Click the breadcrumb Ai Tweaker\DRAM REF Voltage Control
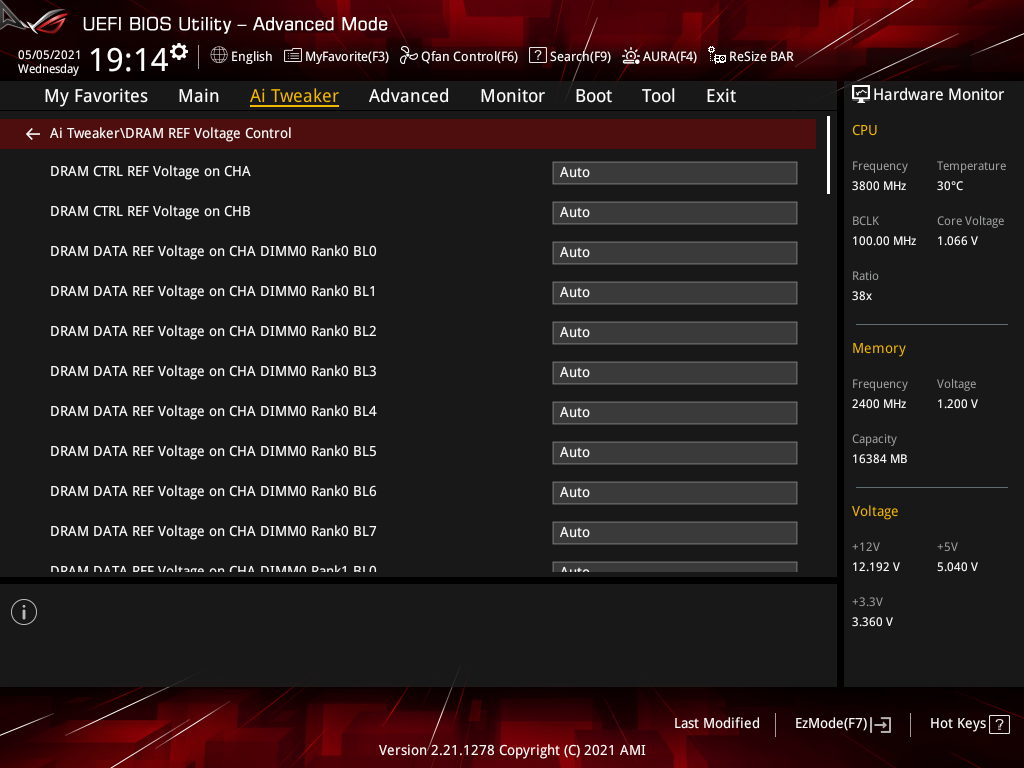The width and height of the screenshot is (1024, 768). pos(170,133)
